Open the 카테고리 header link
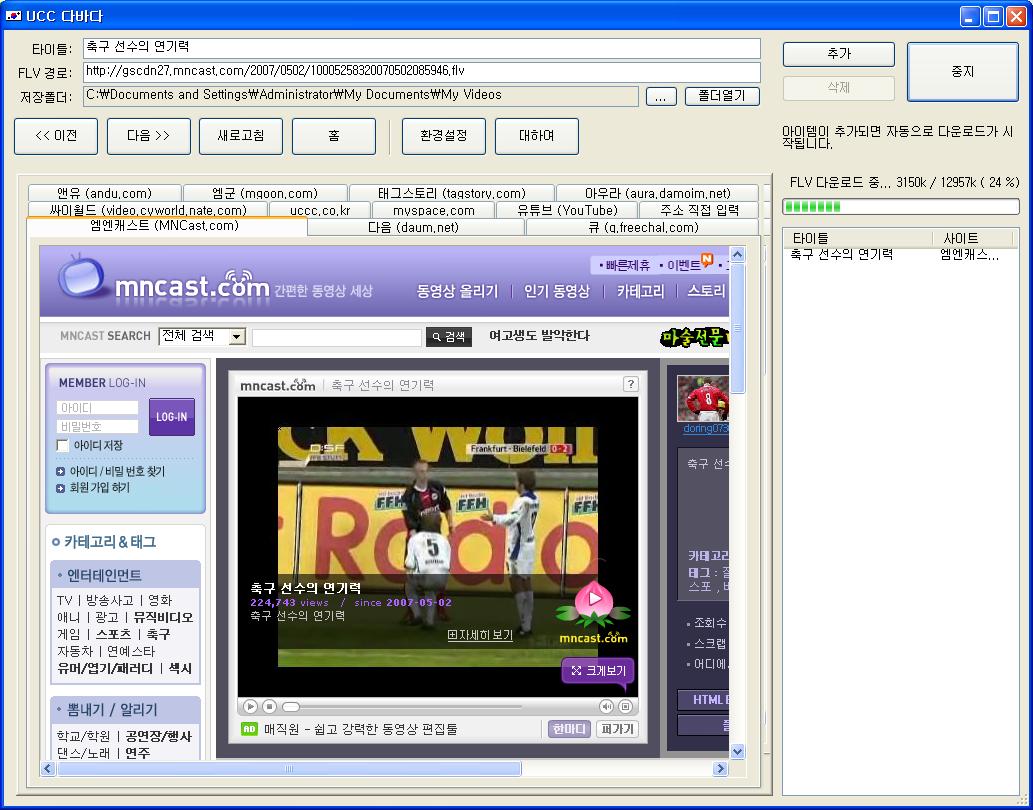Viewport: 1033px width, 810px height. coord(640,291)
